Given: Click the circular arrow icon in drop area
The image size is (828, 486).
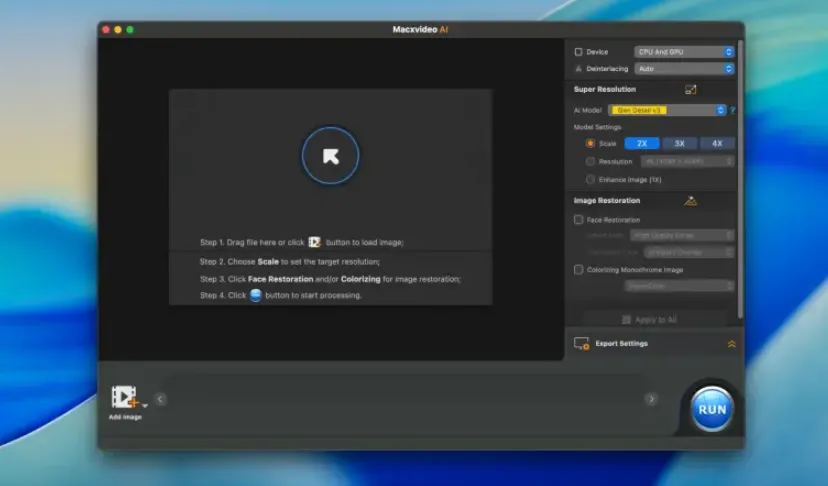Looking at the screenshot, I should 331,155.
